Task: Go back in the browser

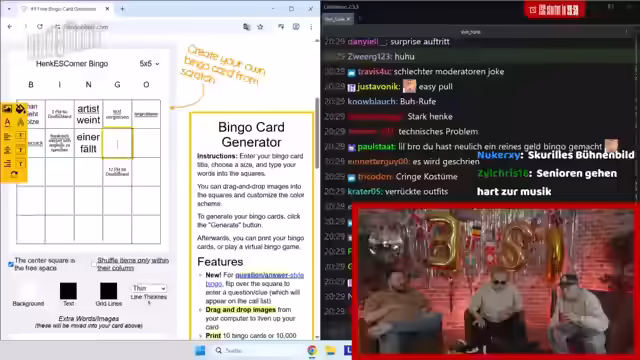Action: 10,27
